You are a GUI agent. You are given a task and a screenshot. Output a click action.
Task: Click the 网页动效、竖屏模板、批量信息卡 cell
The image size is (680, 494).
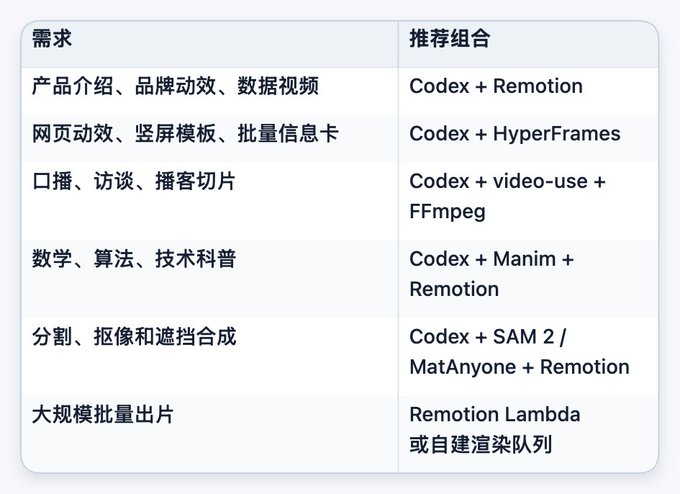tap(209, 138)
